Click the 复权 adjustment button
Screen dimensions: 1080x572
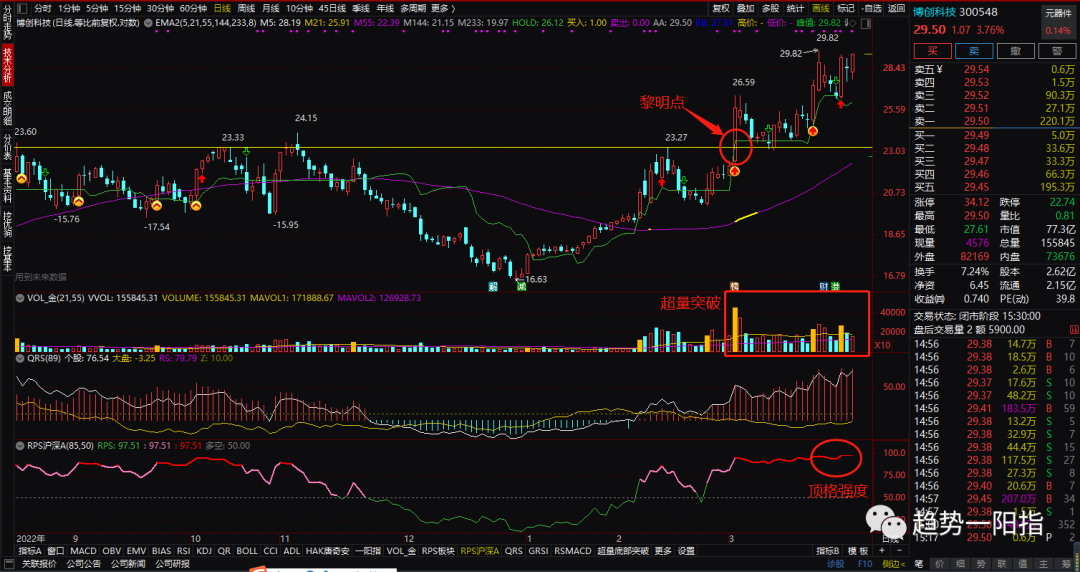pos(721,8)
